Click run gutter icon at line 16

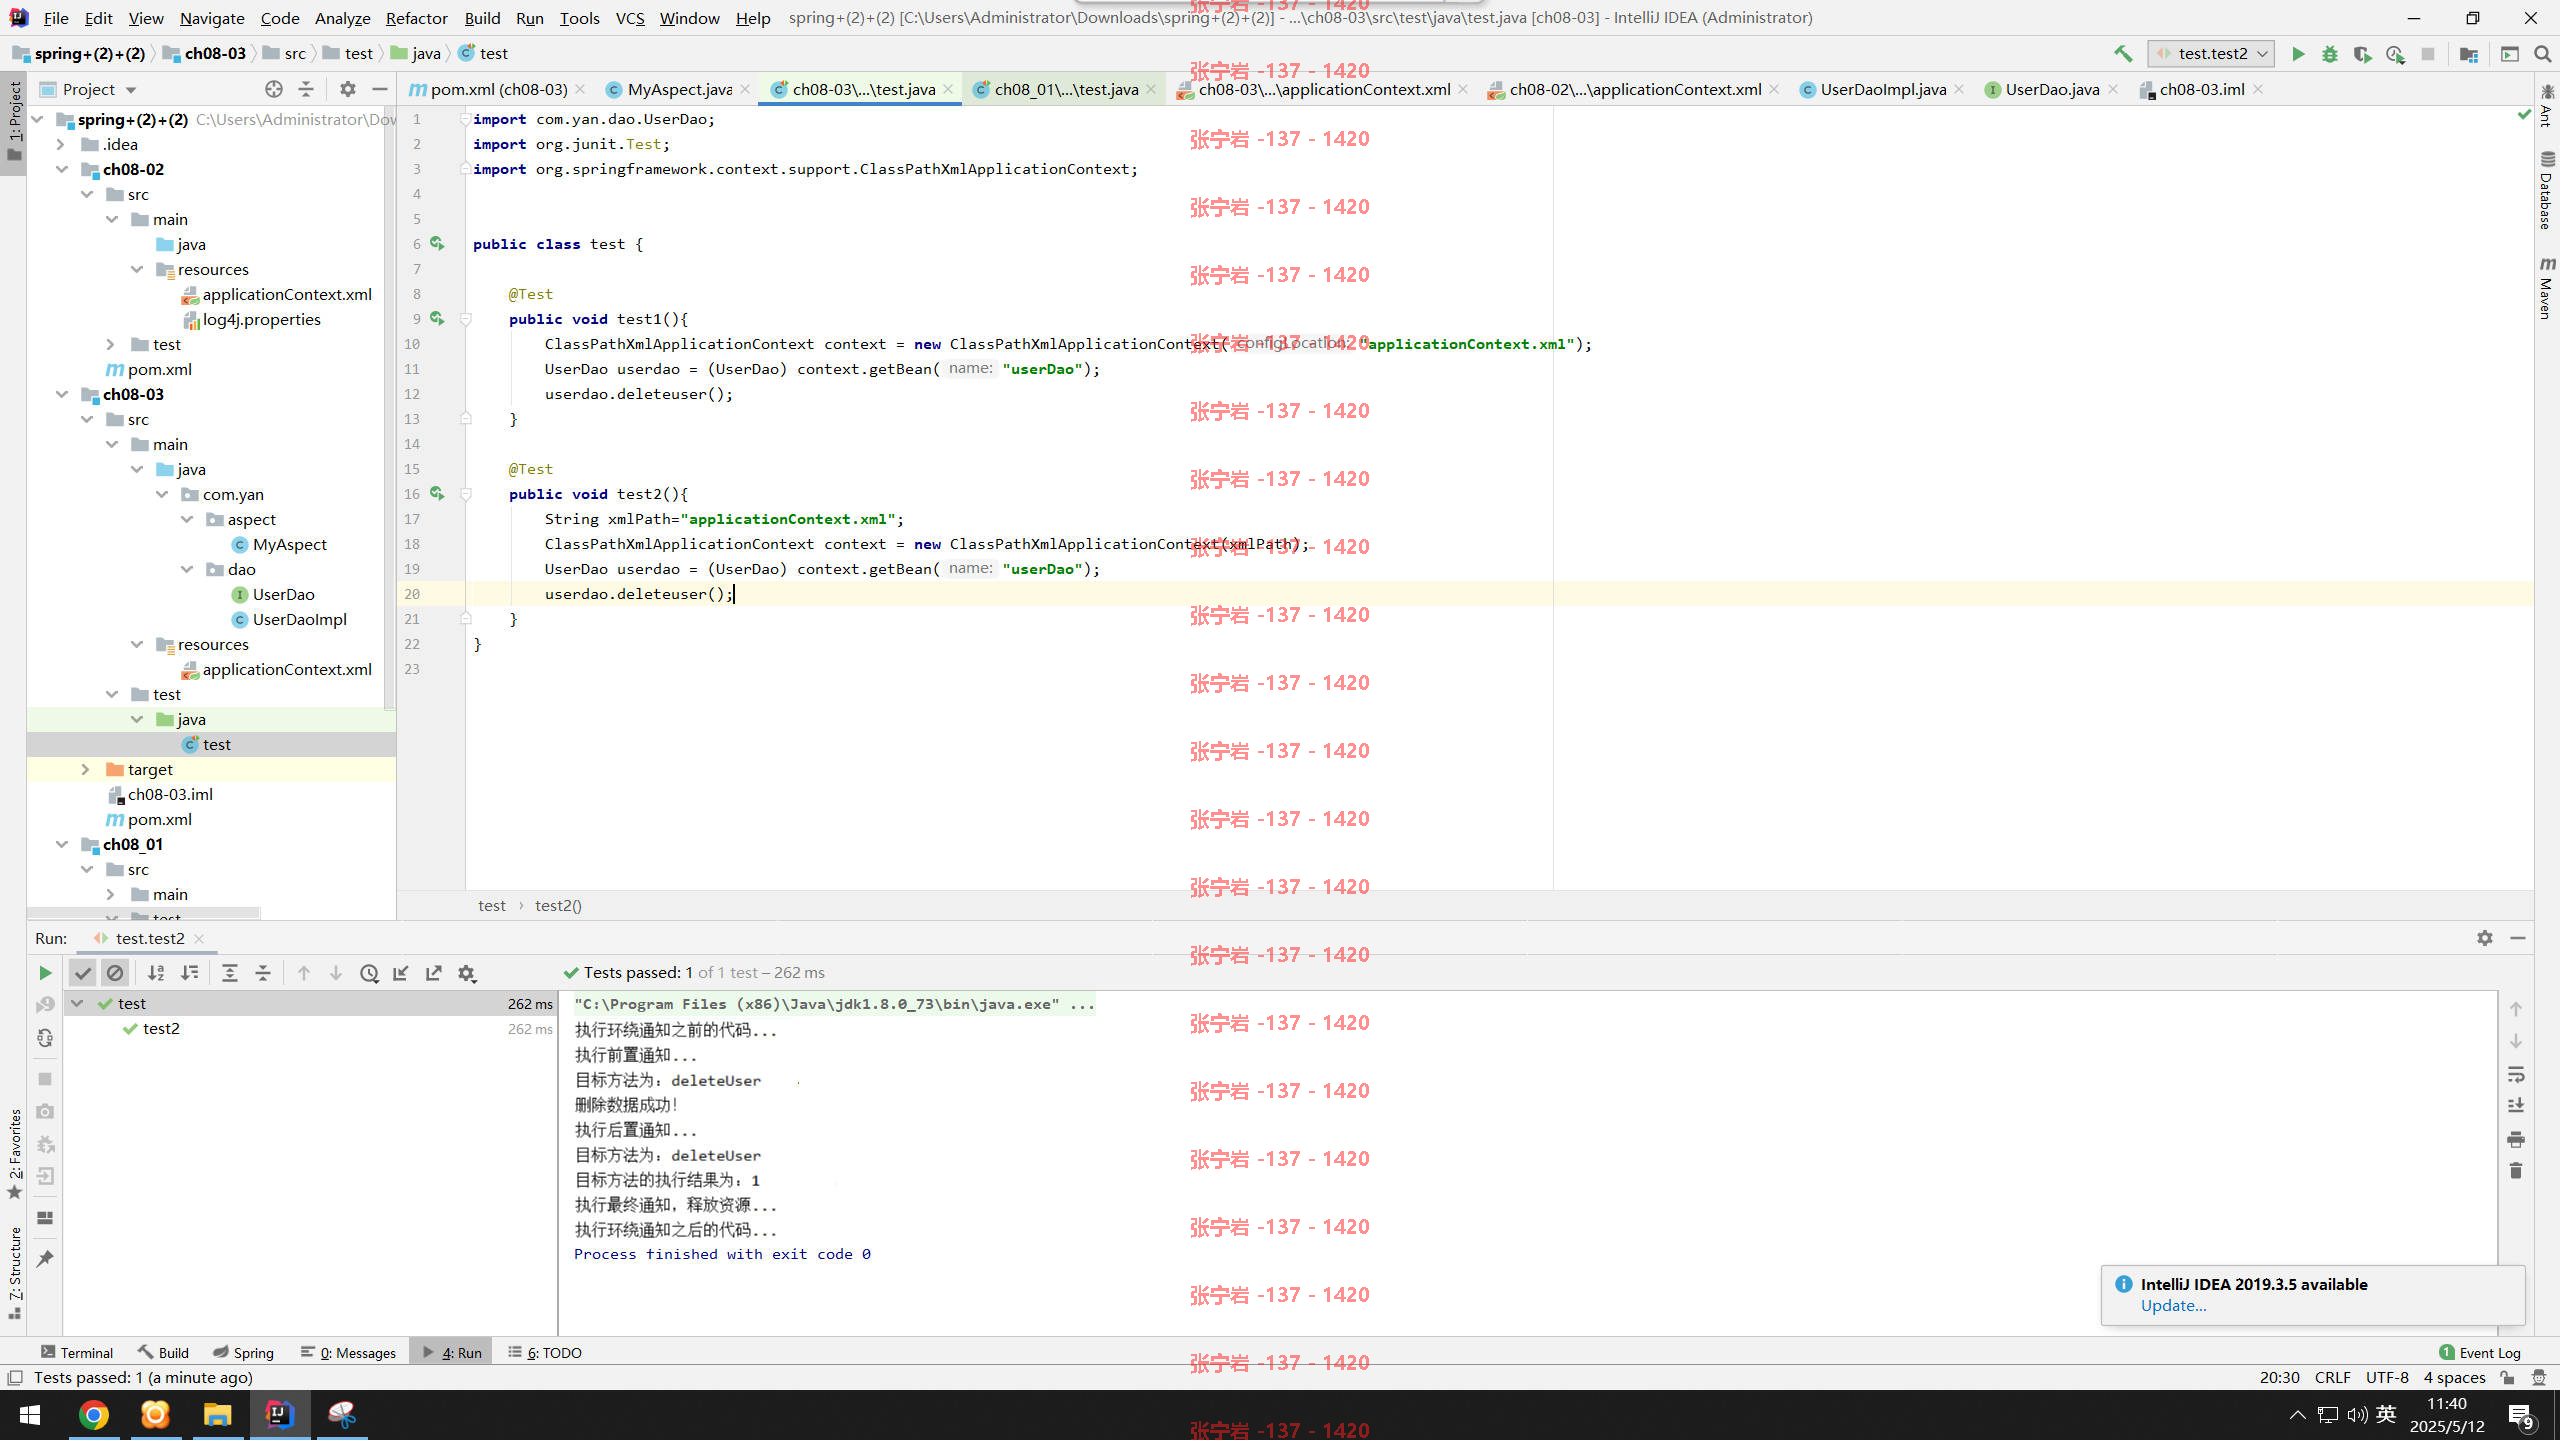point(437,493)
